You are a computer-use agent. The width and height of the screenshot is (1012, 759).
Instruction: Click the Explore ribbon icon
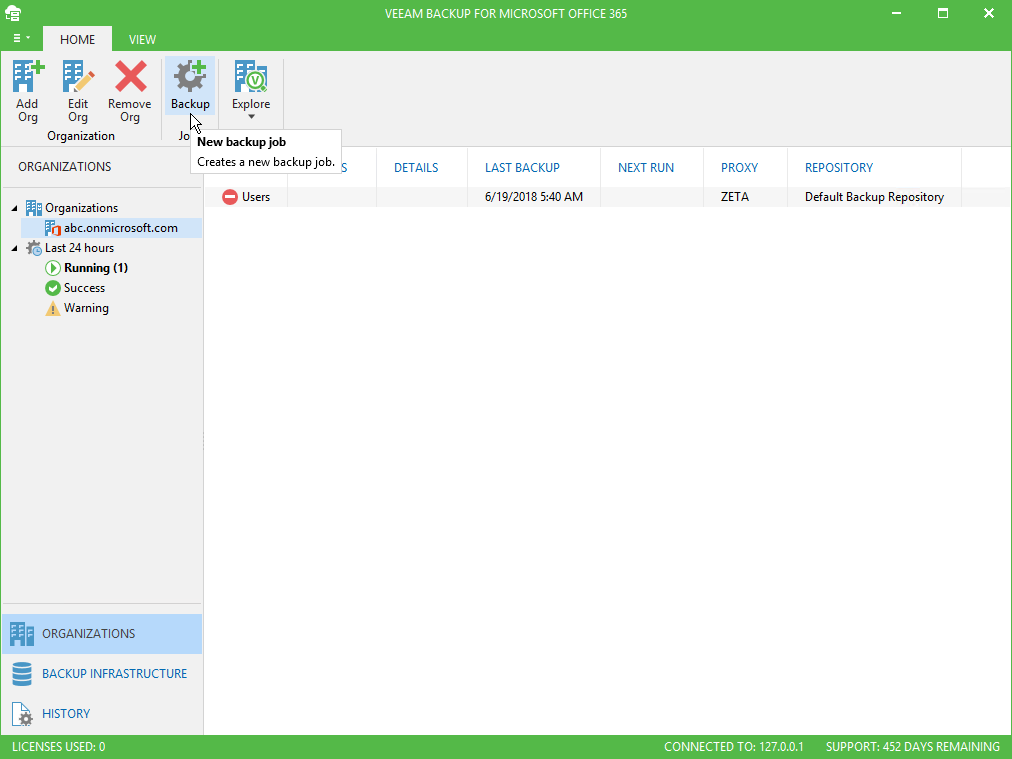[x=251, y=76]
